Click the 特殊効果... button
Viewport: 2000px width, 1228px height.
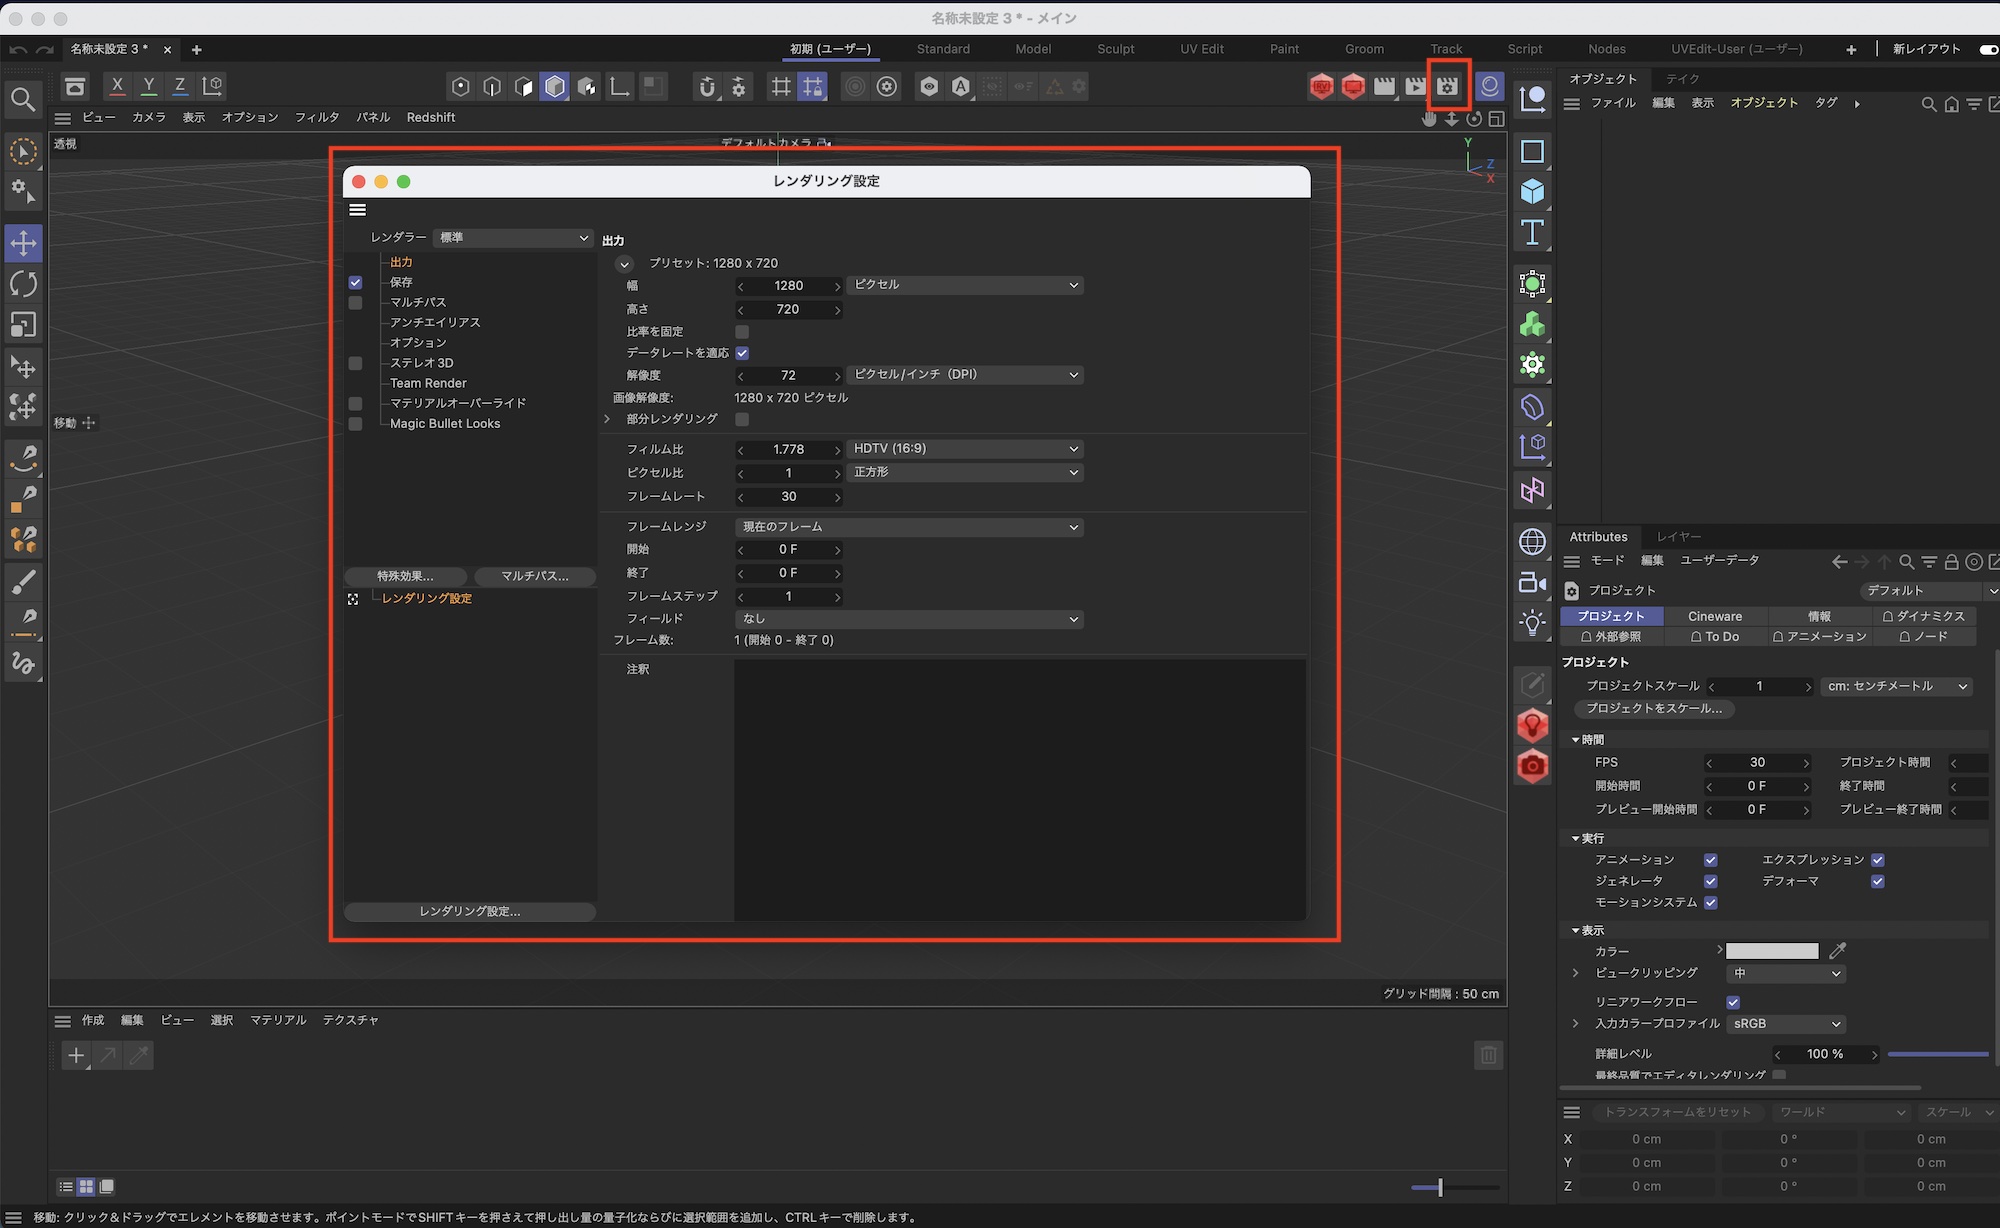point(405,576)
